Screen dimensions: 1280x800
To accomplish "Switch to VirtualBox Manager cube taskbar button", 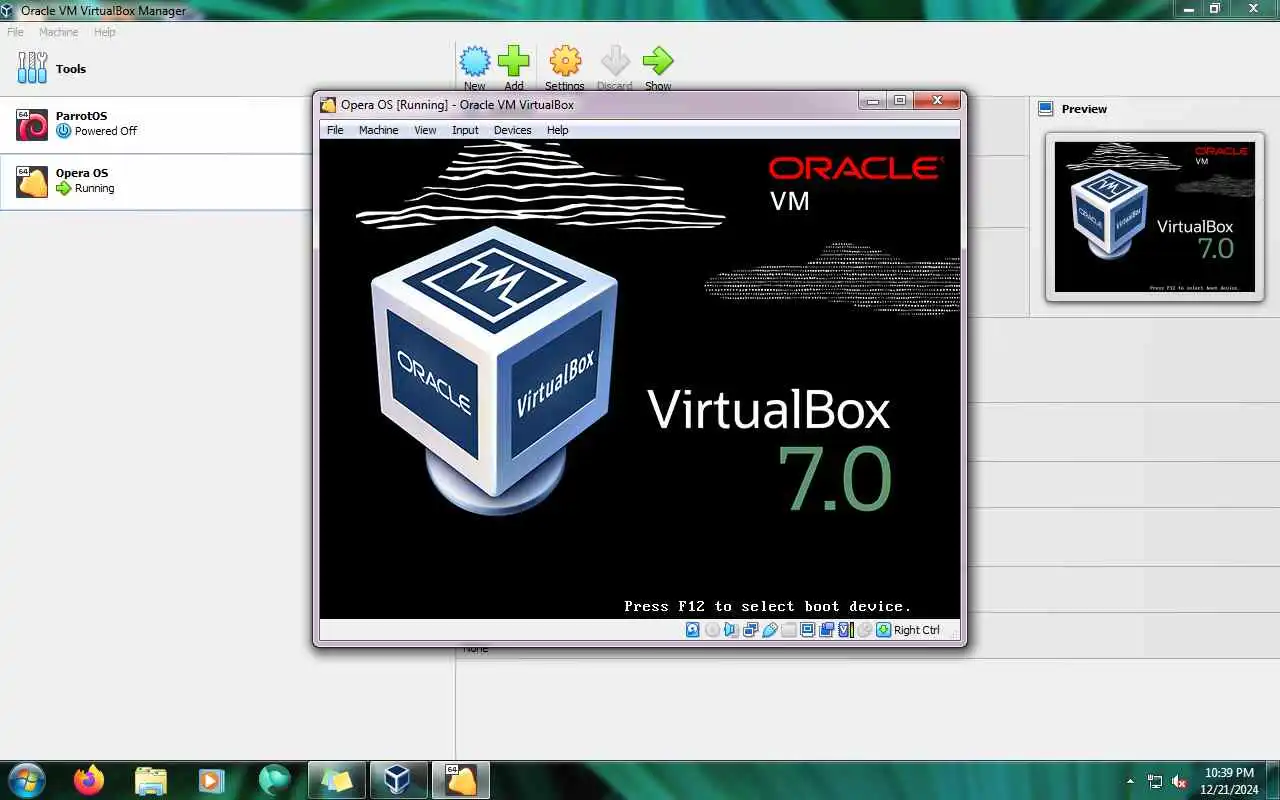I will (x=398, y=779).
